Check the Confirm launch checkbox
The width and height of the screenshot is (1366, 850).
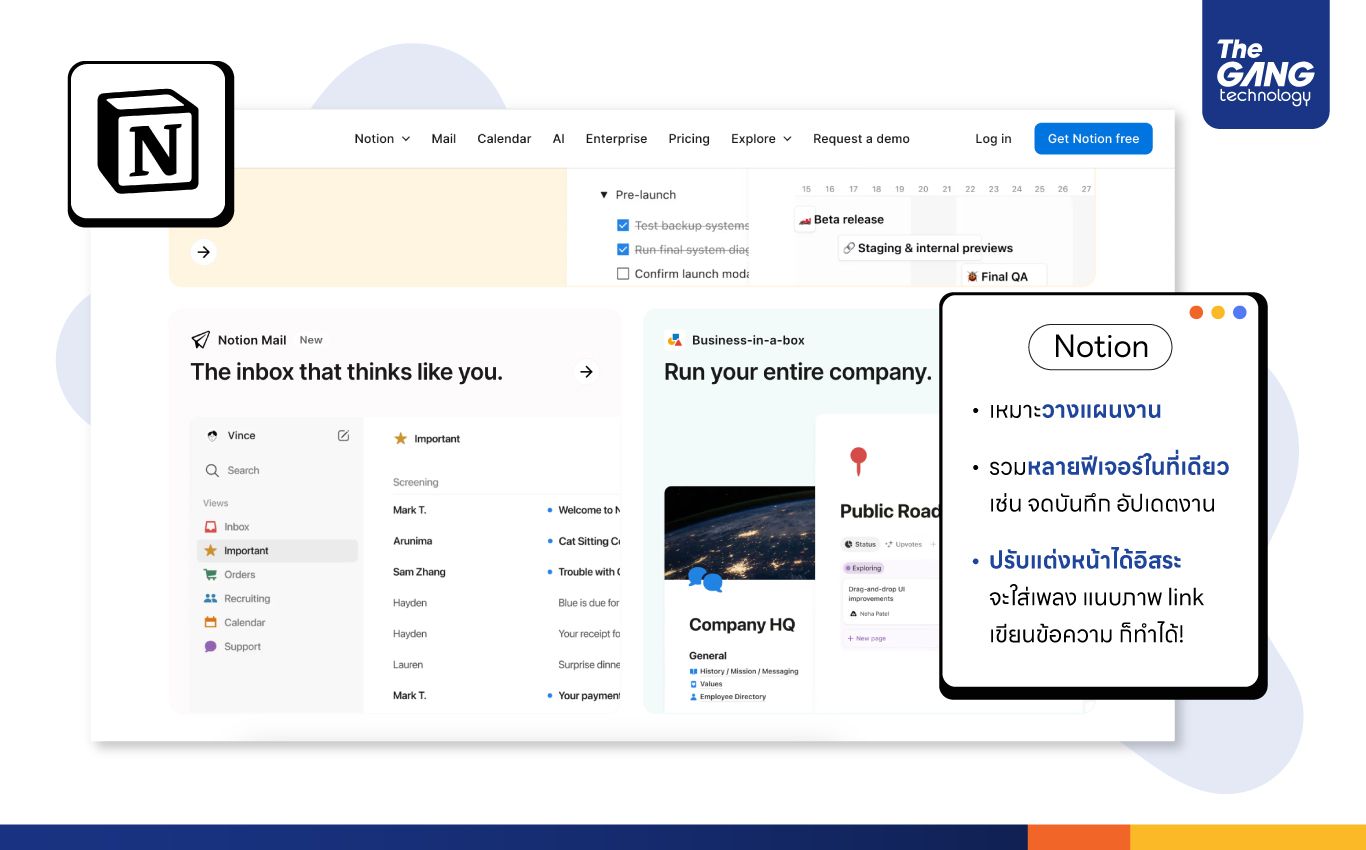(623, 274)
